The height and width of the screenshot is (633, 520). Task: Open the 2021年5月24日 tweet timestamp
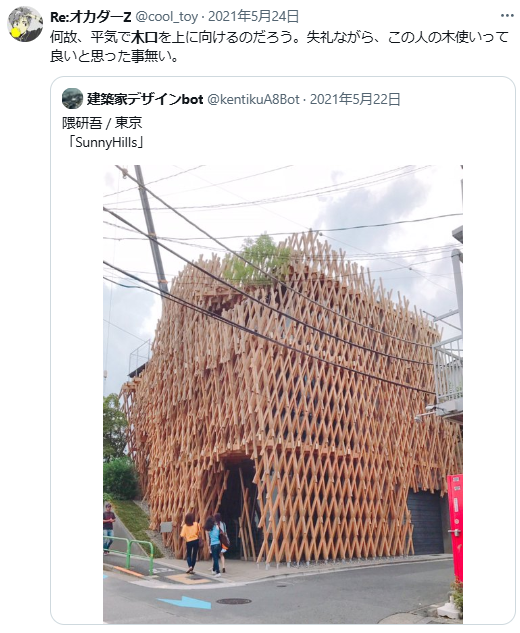(x=254, y=17)
